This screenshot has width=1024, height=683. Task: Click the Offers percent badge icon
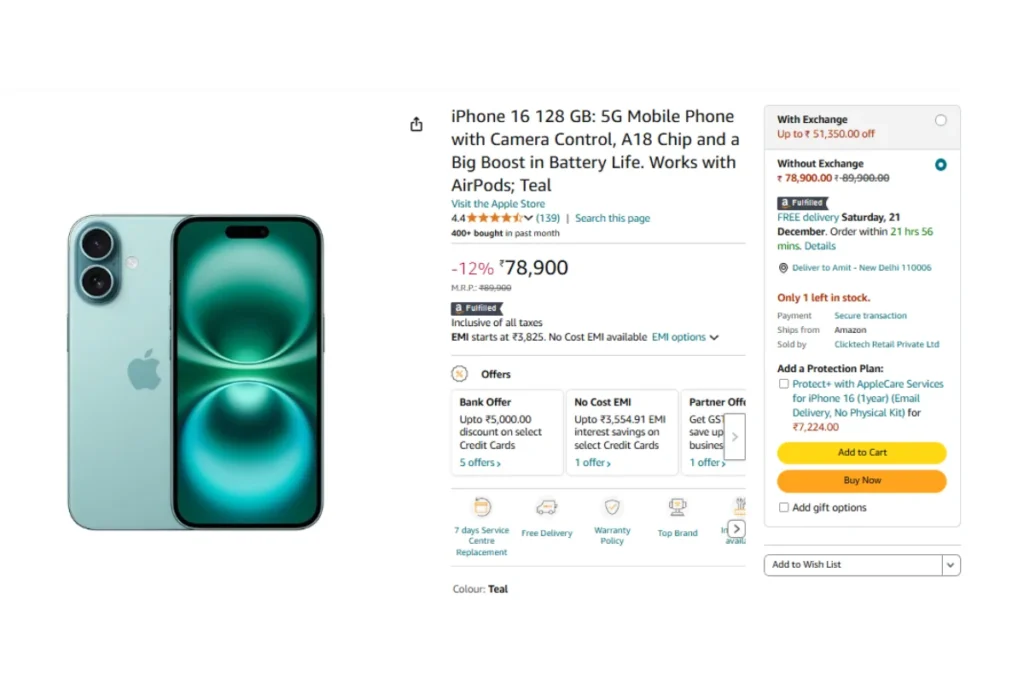[x=460, y=374]
